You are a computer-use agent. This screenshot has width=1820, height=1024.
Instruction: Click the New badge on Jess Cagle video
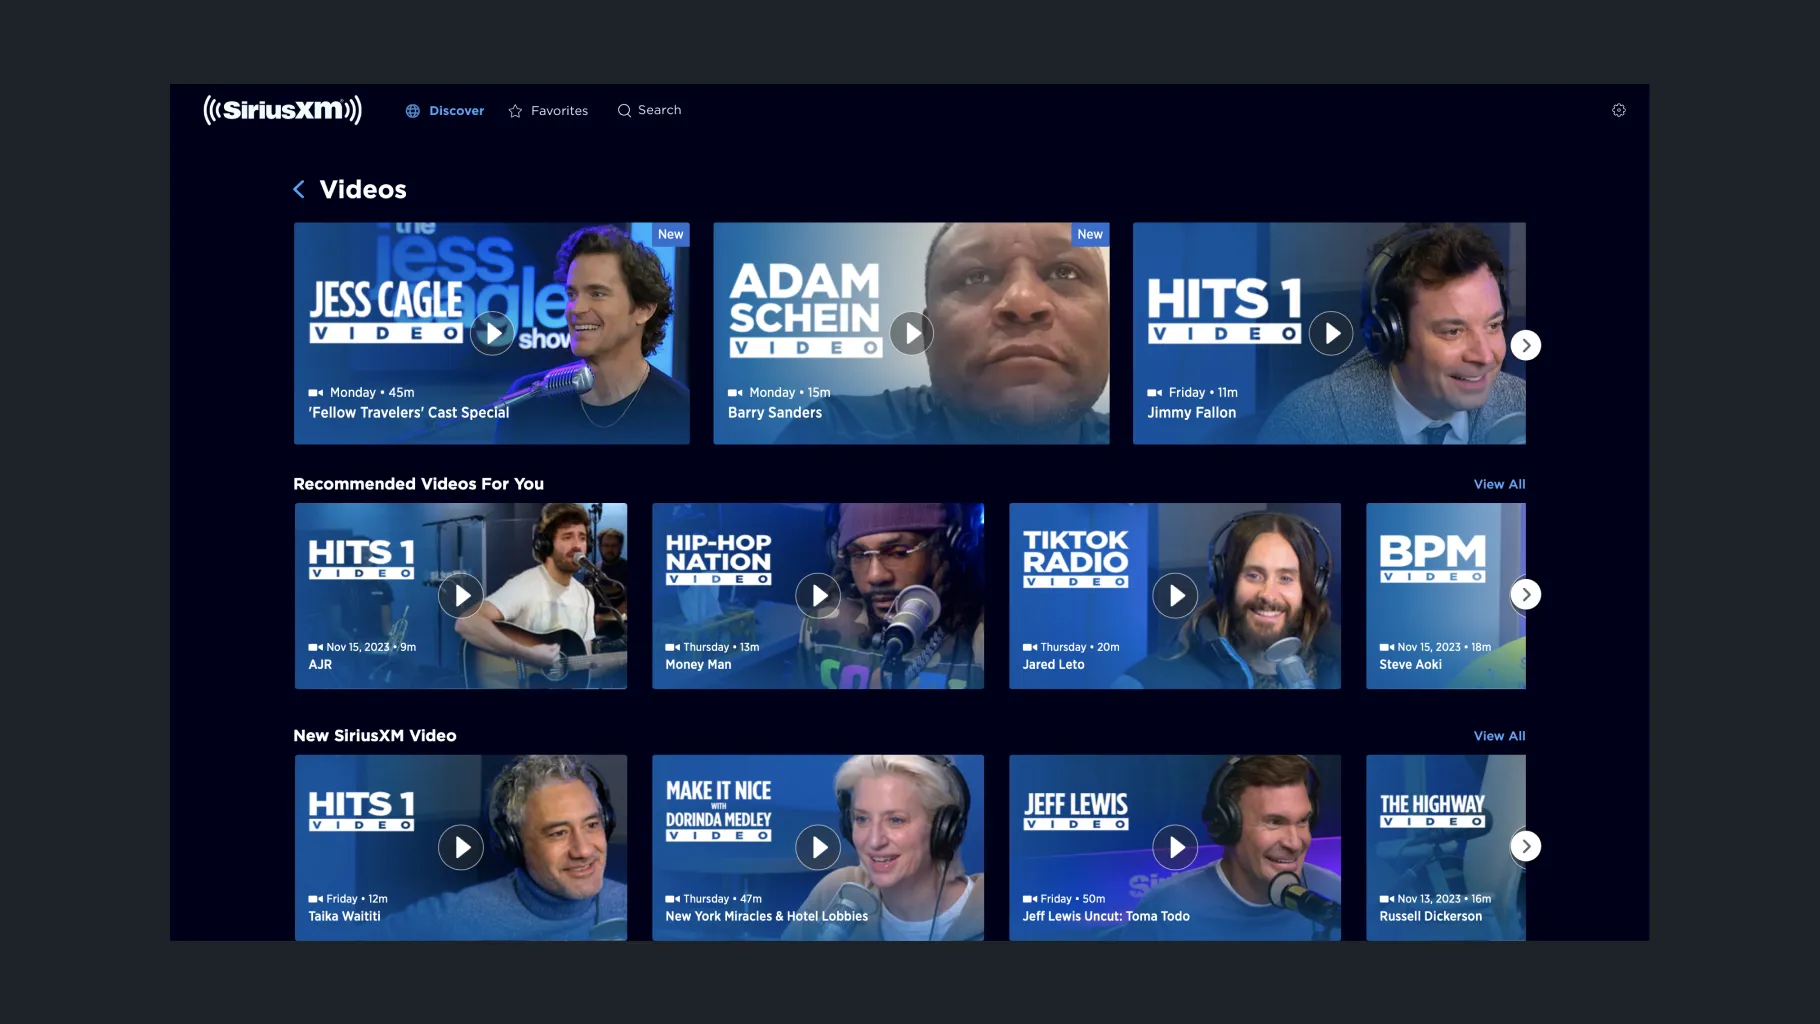click(671, 235)
